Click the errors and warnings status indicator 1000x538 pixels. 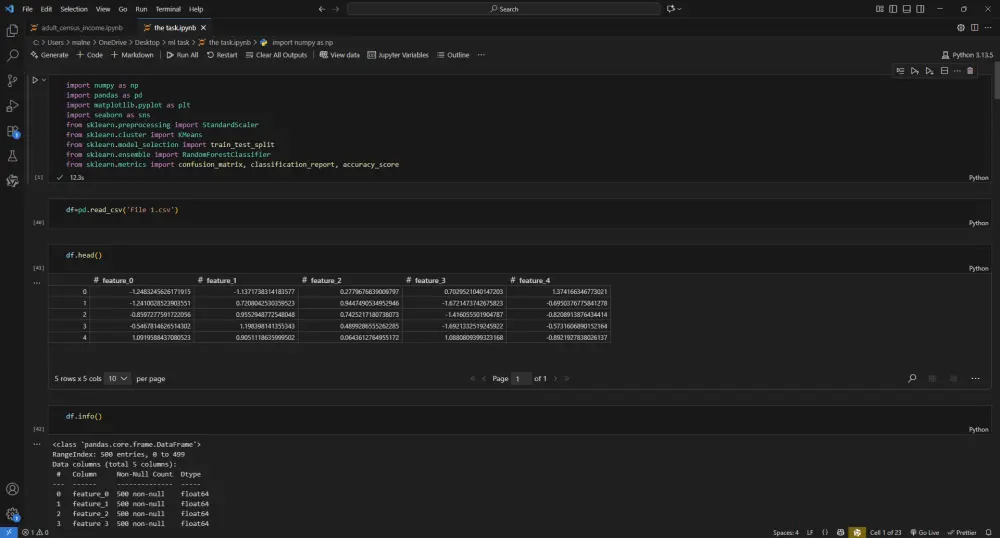pos(35,532)
